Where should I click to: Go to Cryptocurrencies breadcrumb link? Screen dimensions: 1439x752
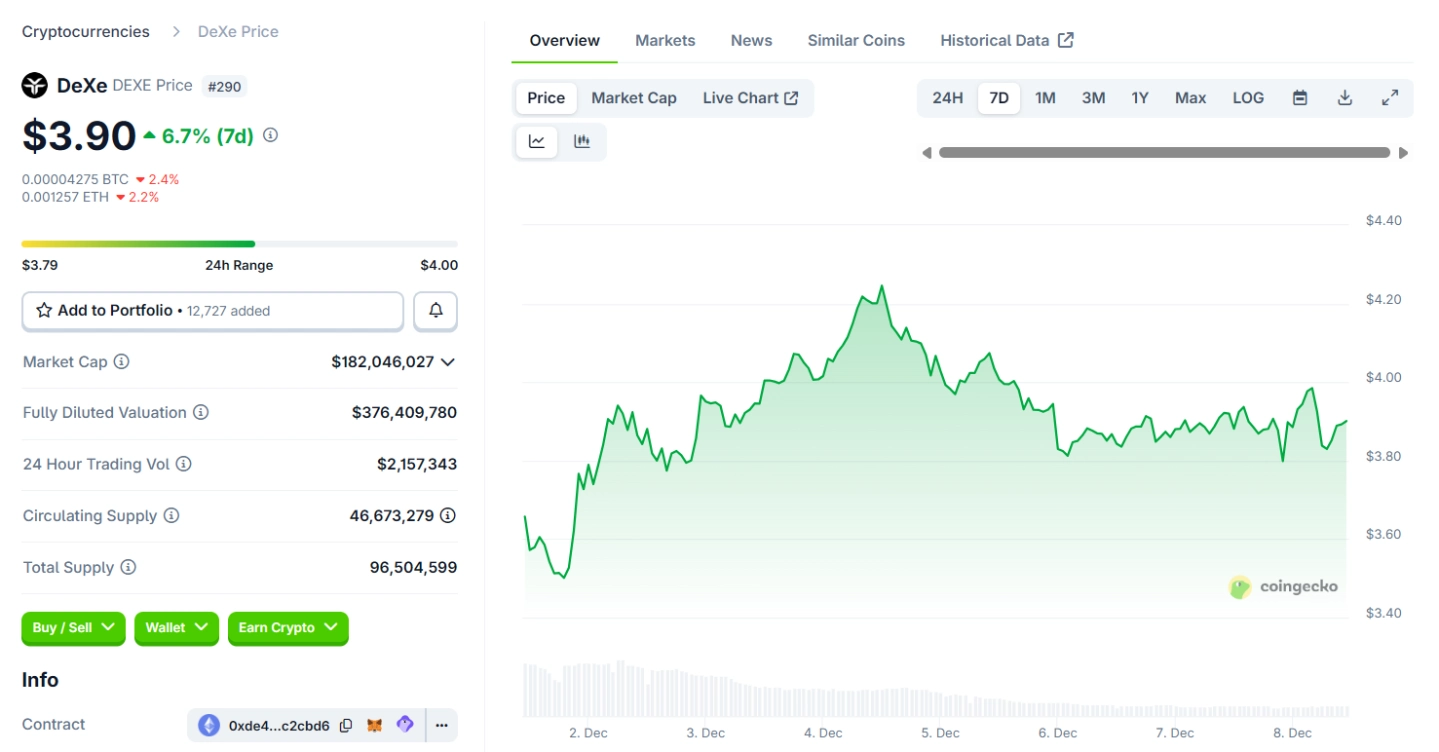tap(86, 32)
